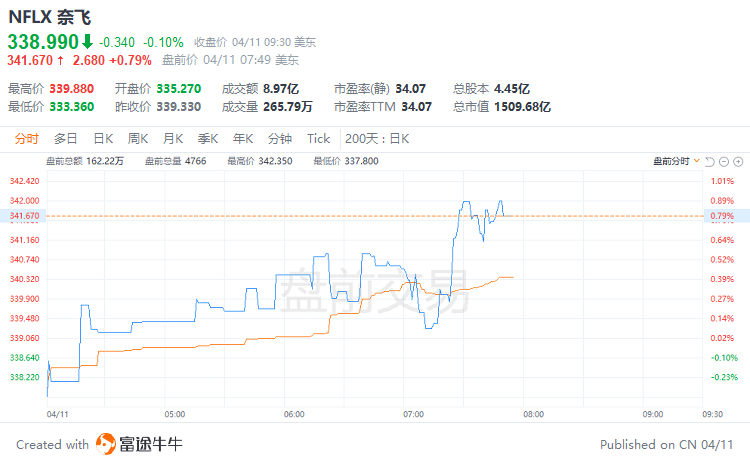Zoom out the chart with minus icon

pos(724,161)
